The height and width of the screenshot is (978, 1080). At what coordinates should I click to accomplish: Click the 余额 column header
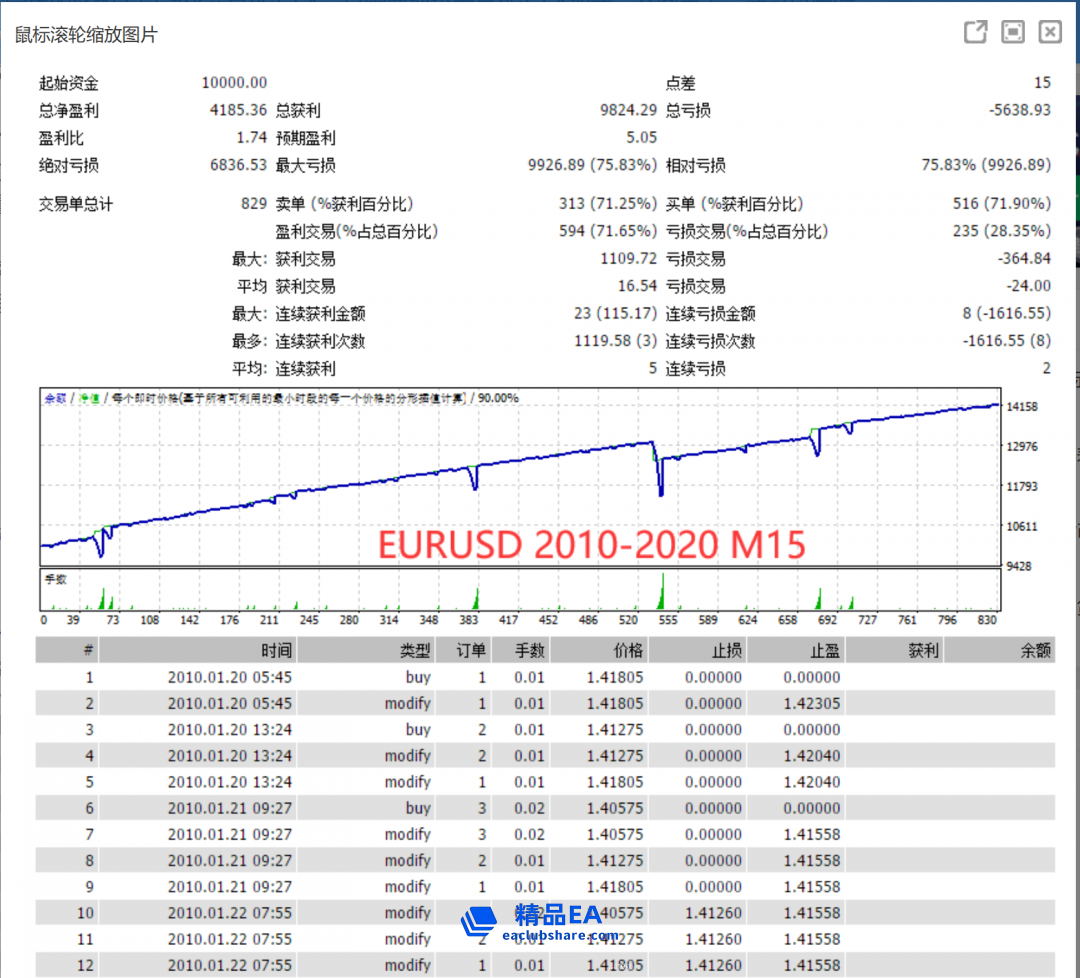tap(1035, 651)
